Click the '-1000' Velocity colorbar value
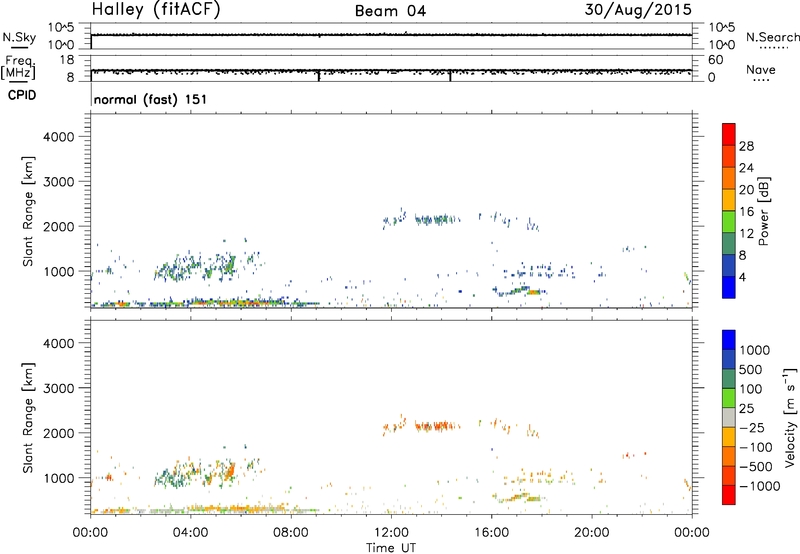The height and width of the screenshot is (554, 800). (760, 486)
